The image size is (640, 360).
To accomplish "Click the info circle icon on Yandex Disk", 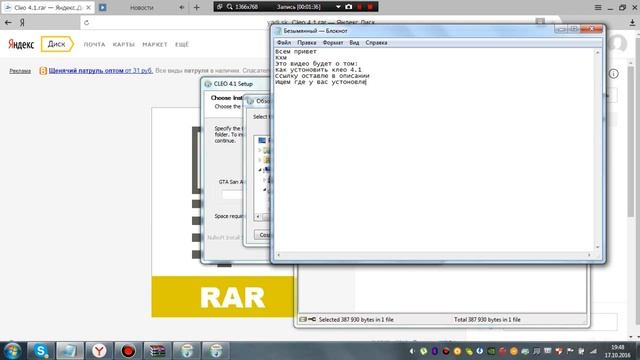I will (x=613, y=74).
